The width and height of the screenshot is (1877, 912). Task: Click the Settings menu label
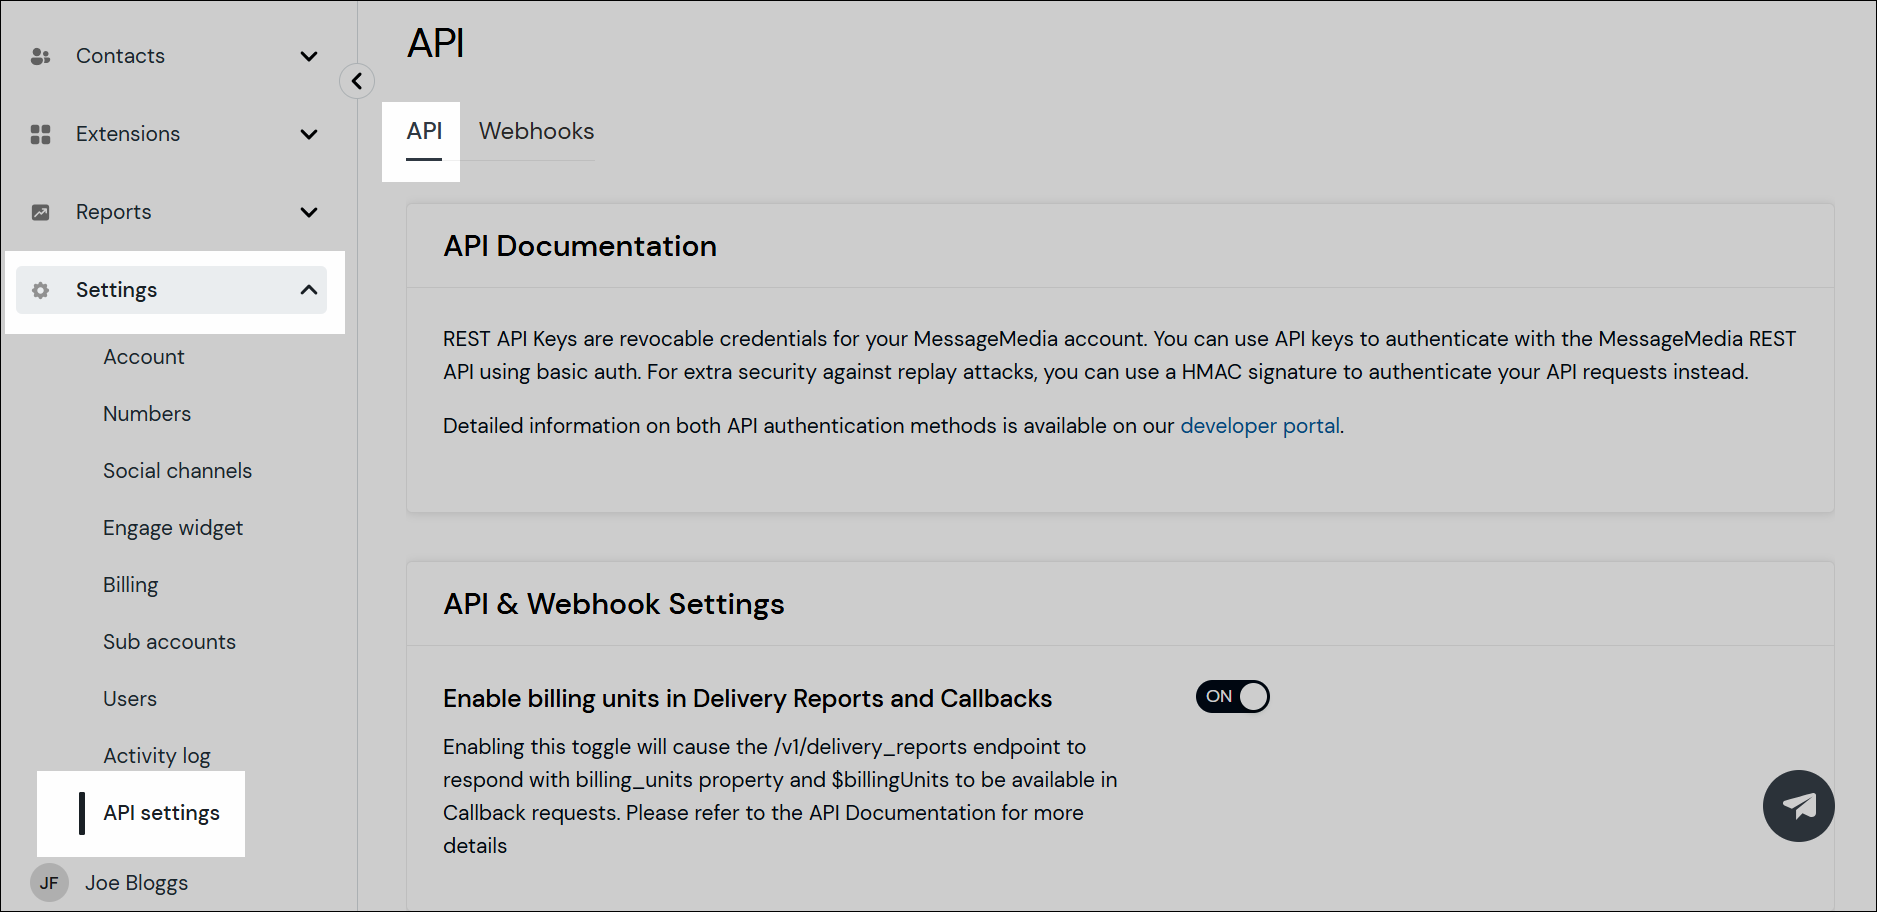click(116, 290)
